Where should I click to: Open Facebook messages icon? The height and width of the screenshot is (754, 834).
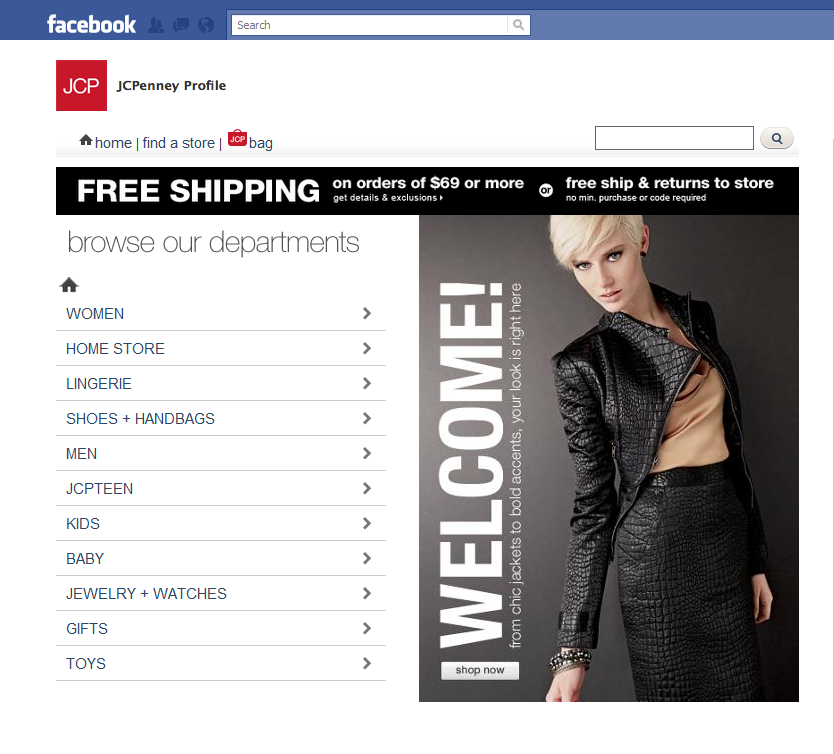point(181,25)
